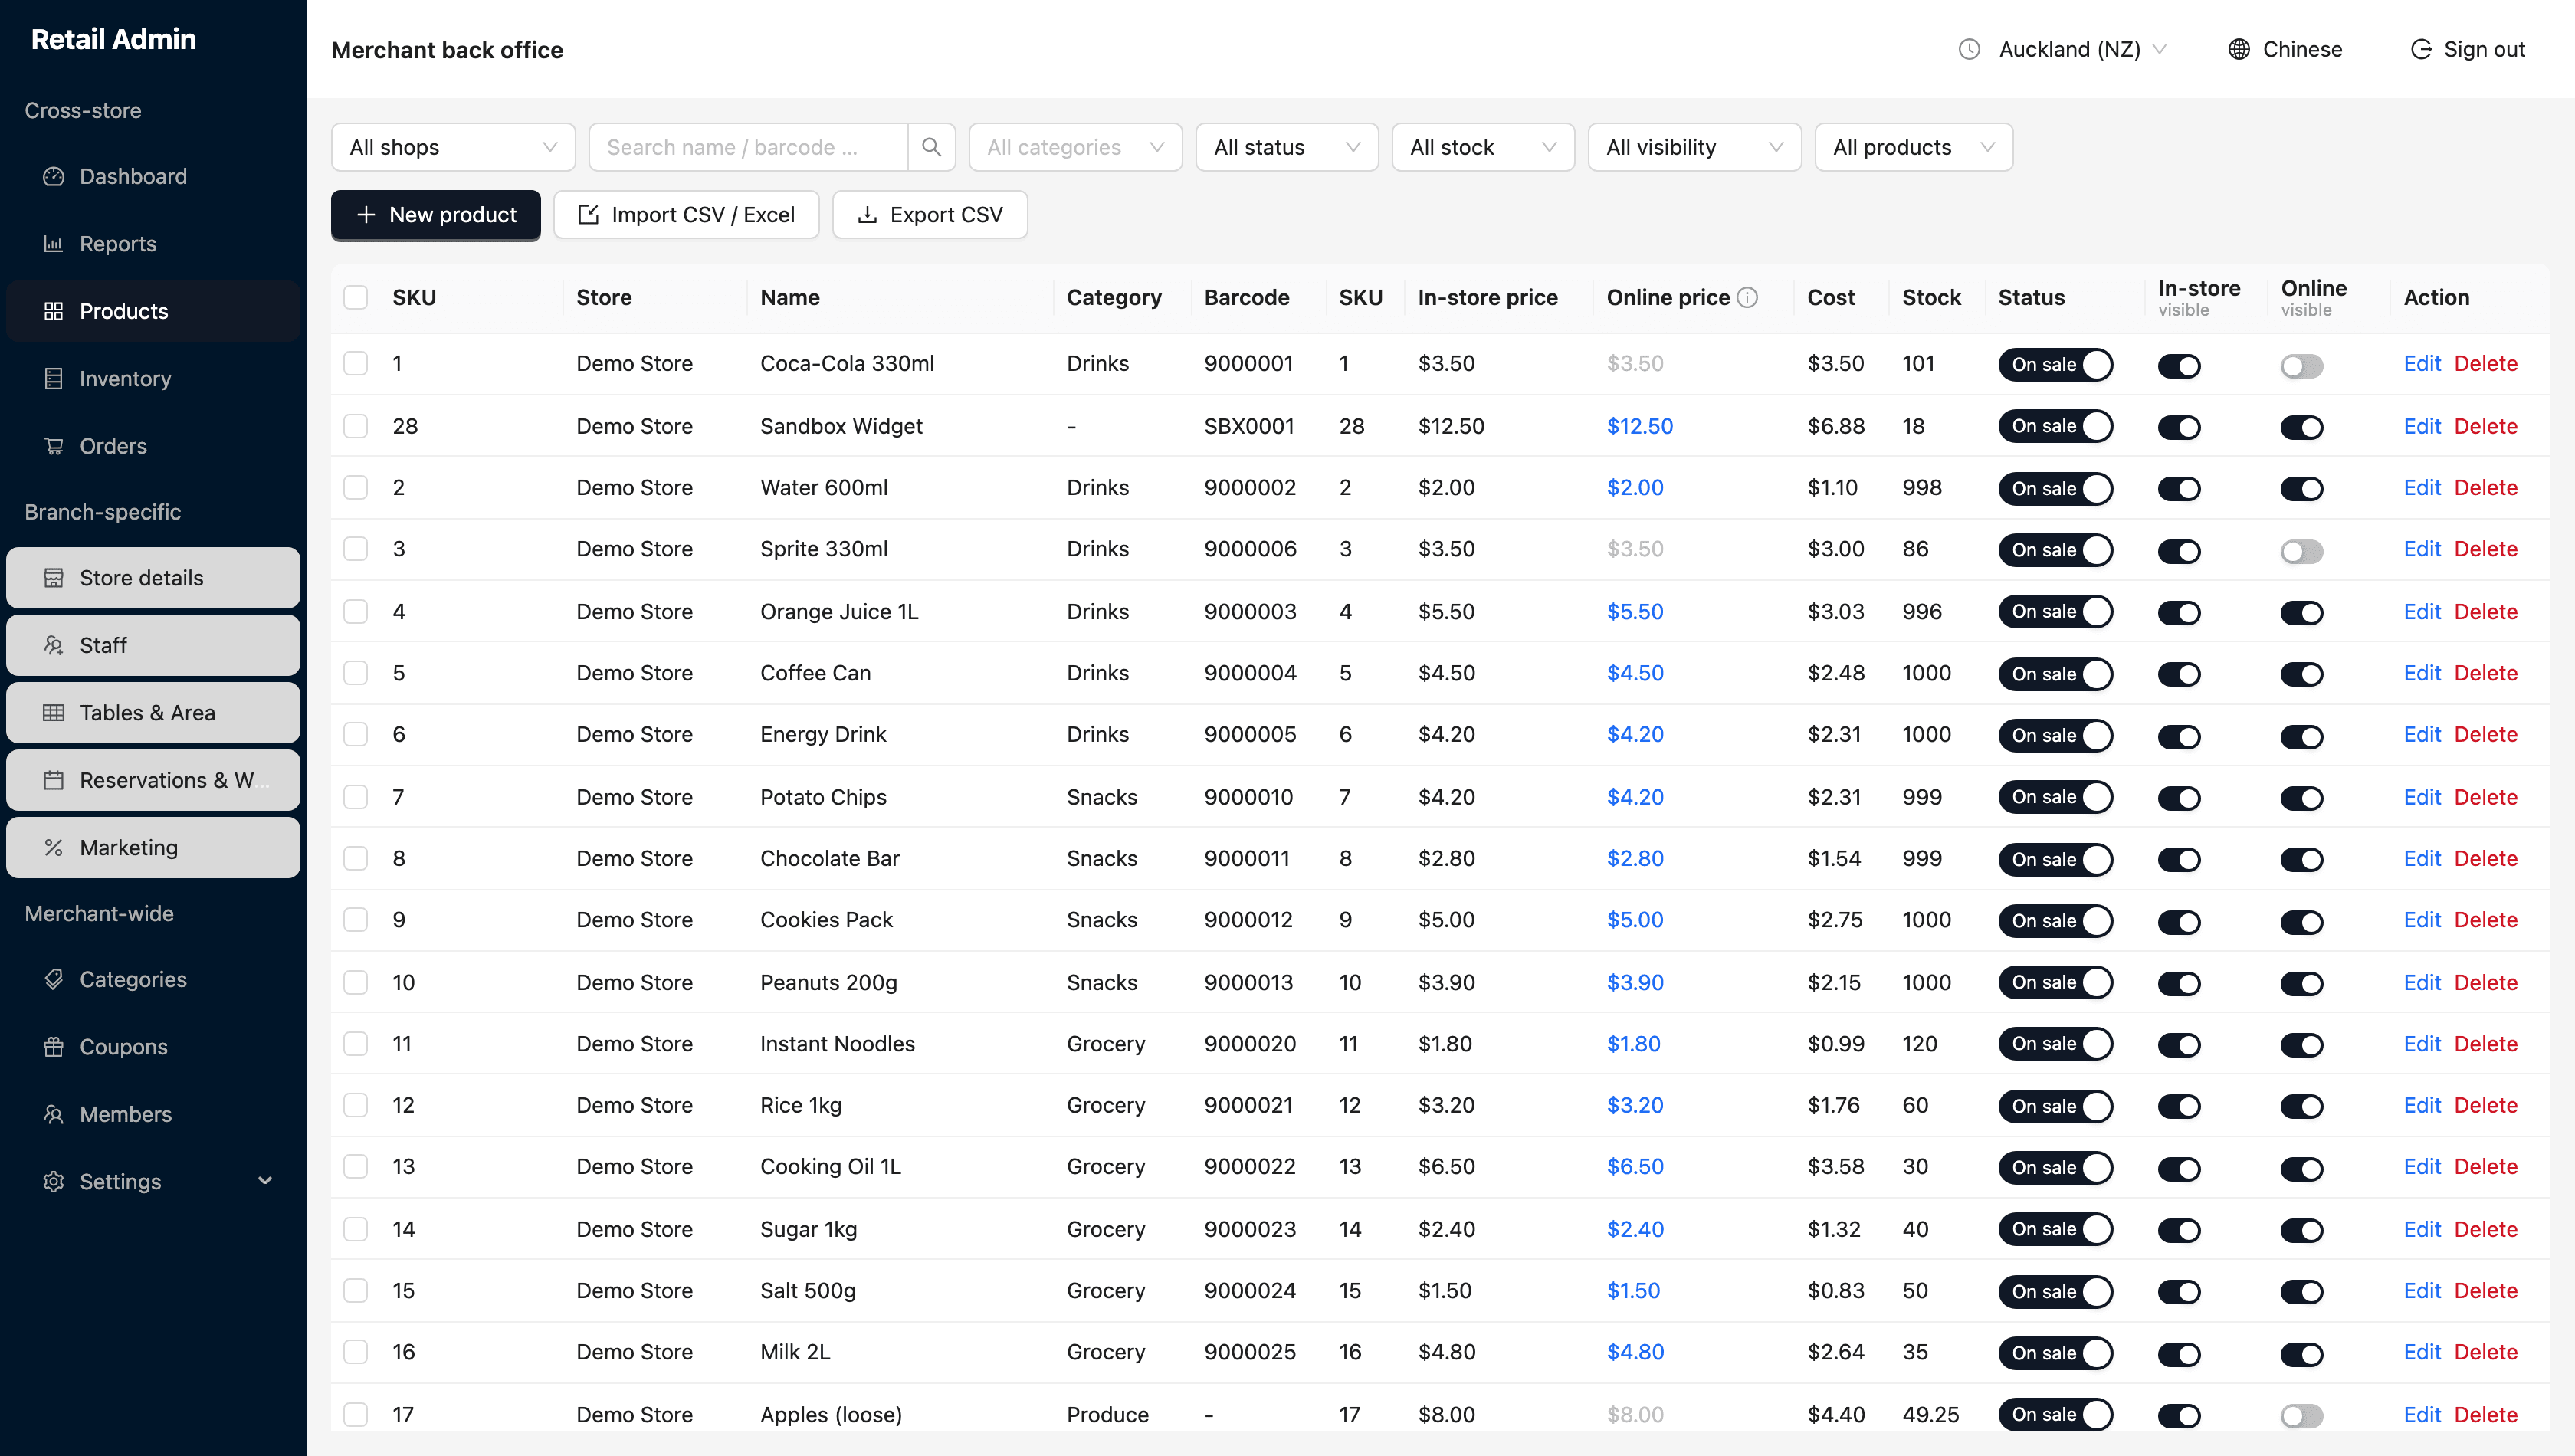Click the Search name / barcode field

(748, 147)
